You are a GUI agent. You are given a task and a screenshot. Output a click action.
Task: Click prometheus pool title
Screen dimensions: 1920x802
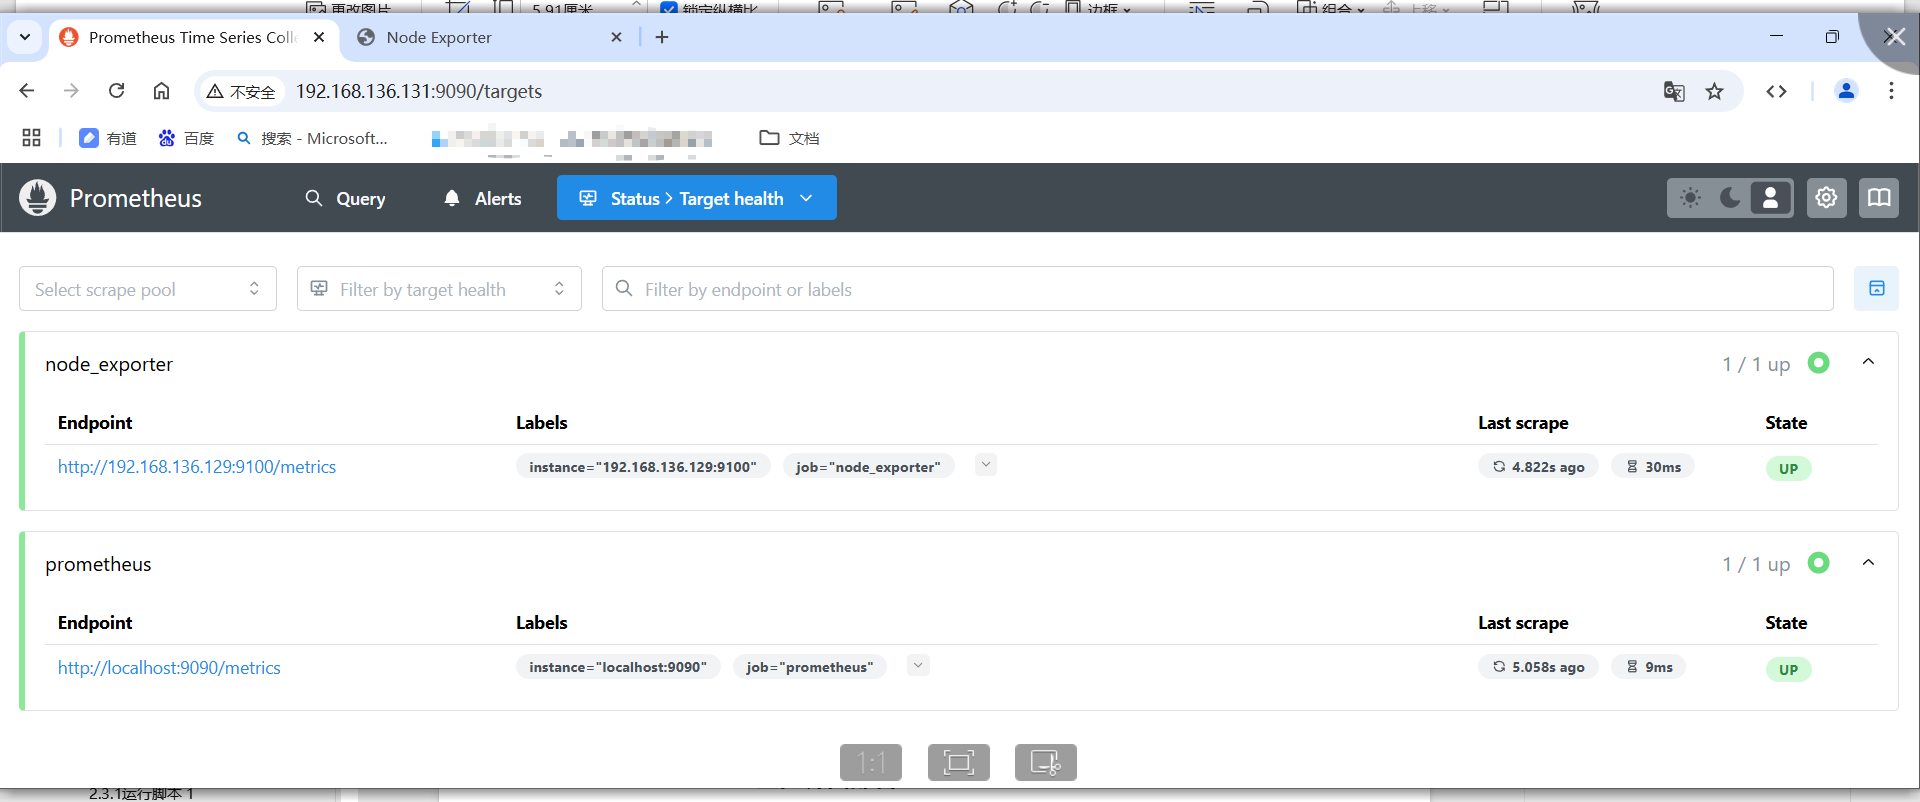pos(98,564)
